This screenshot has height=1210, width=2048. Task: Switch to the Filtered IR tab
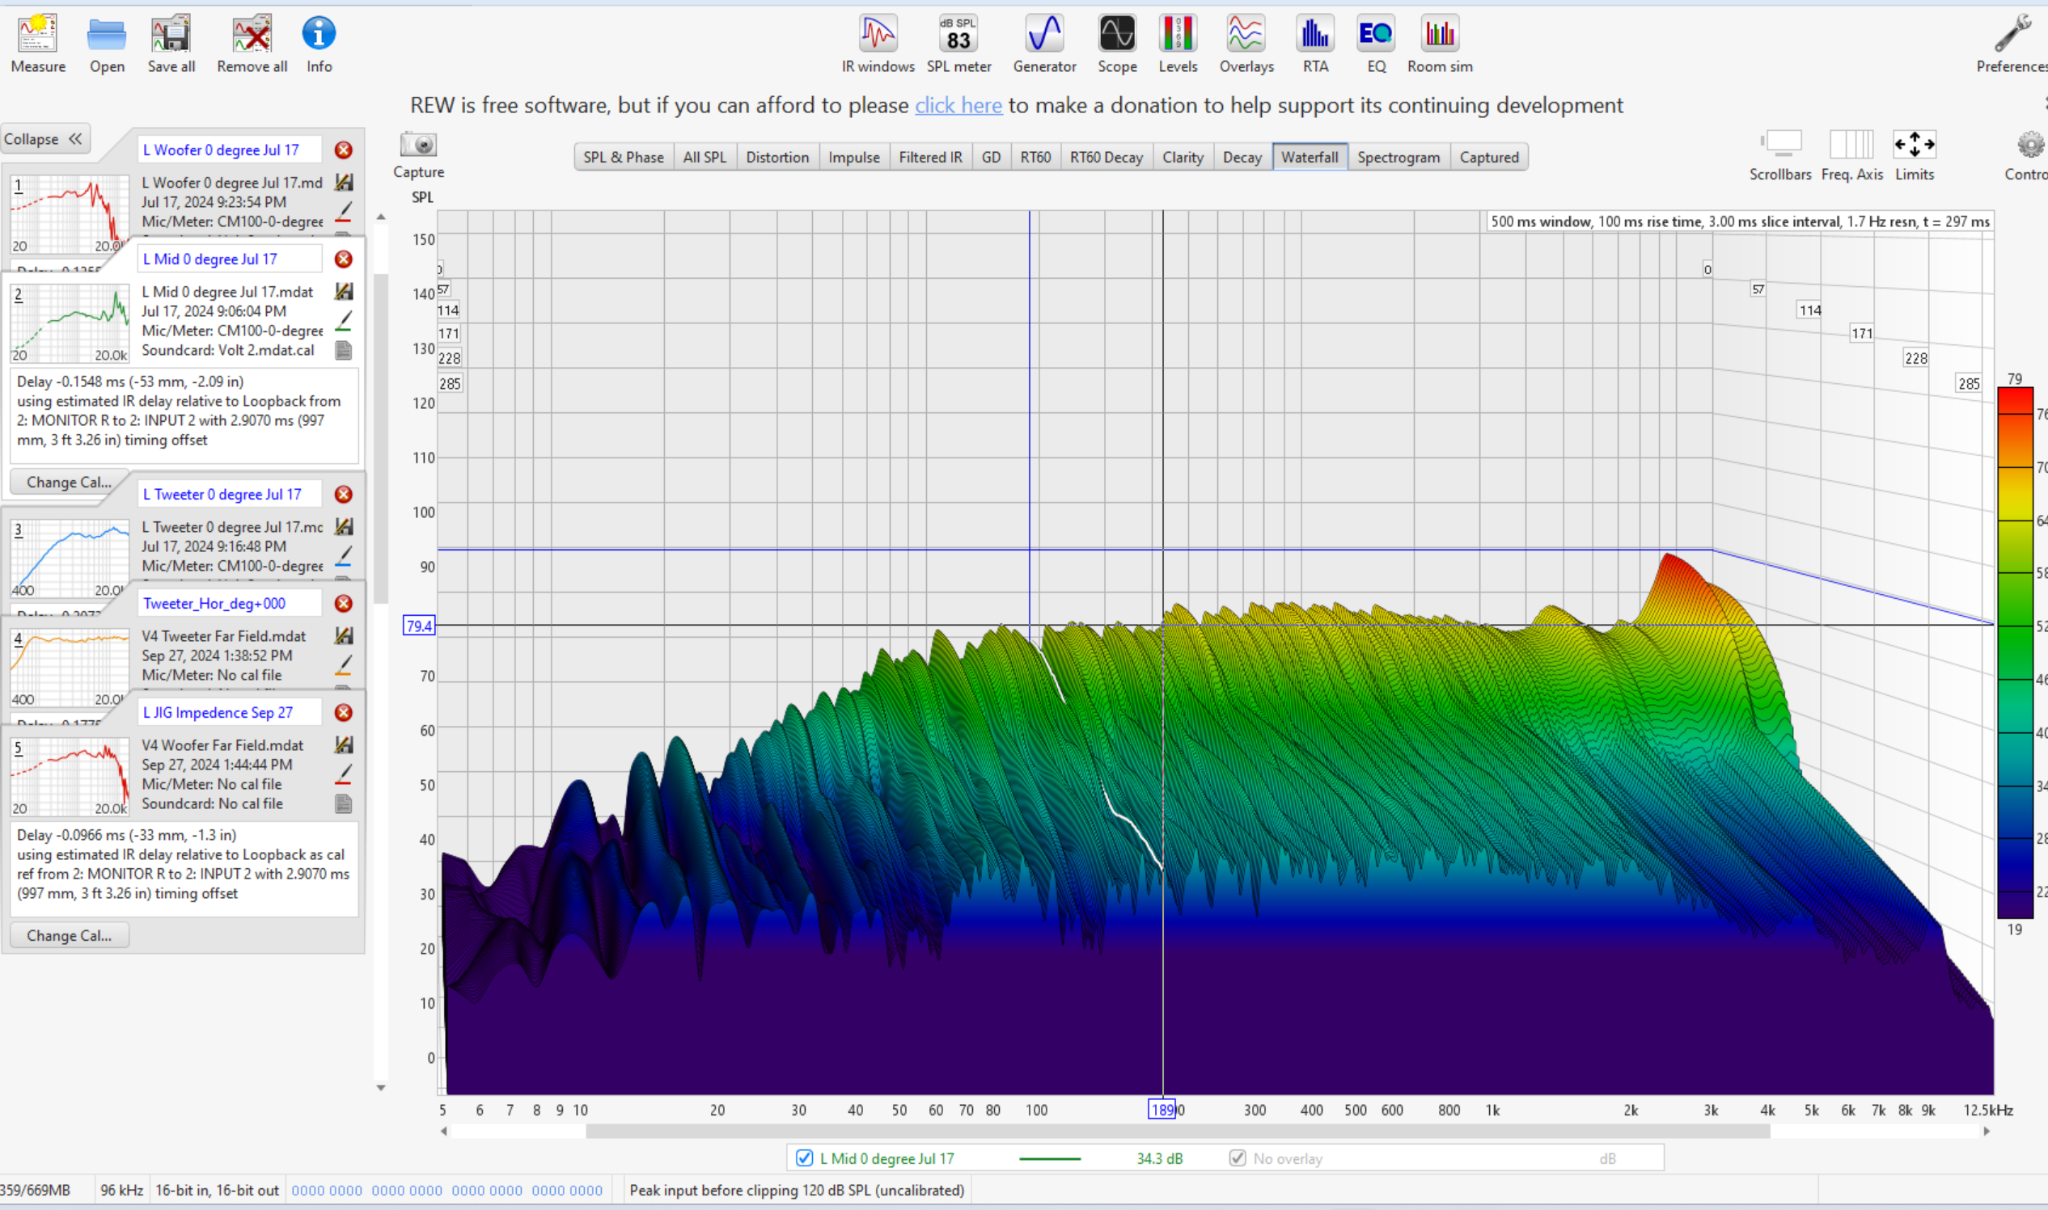930,157
